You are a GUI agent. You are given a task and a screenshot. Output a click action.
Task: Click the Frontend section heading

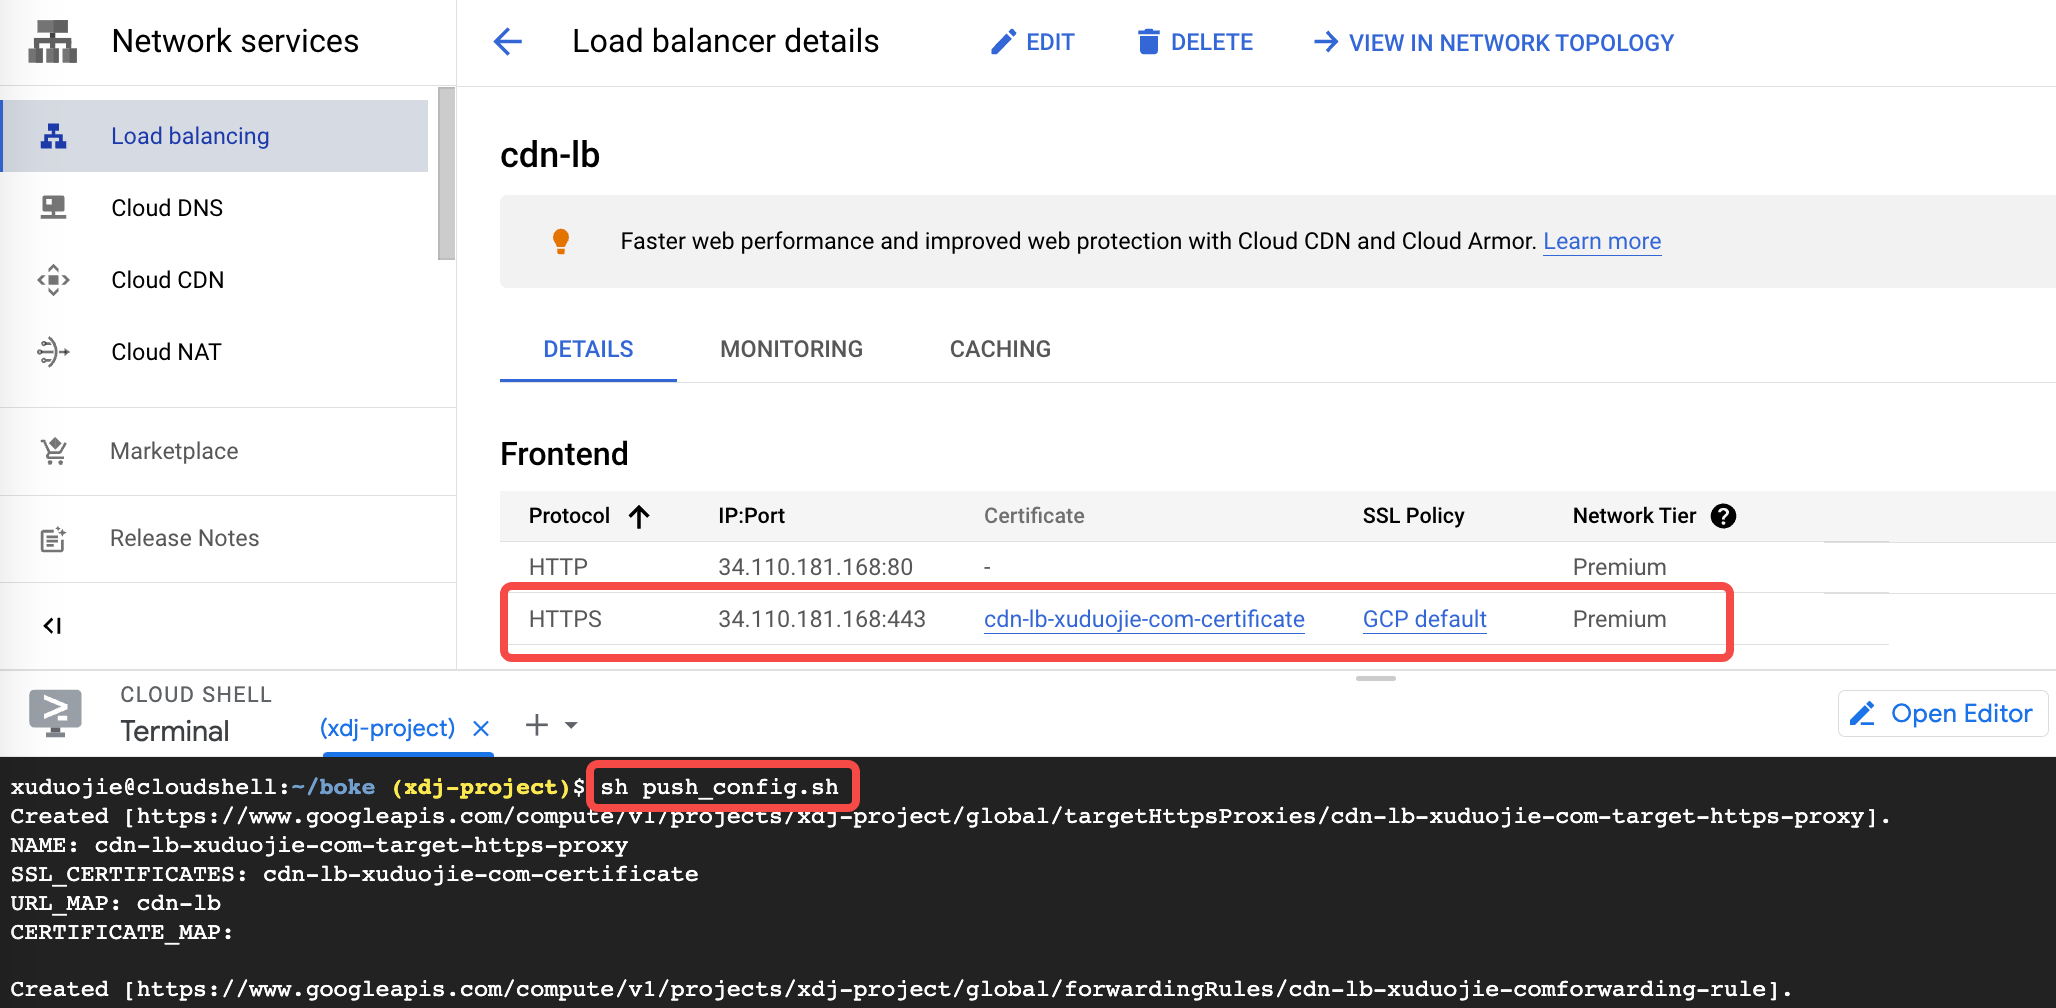coord(564,454)
